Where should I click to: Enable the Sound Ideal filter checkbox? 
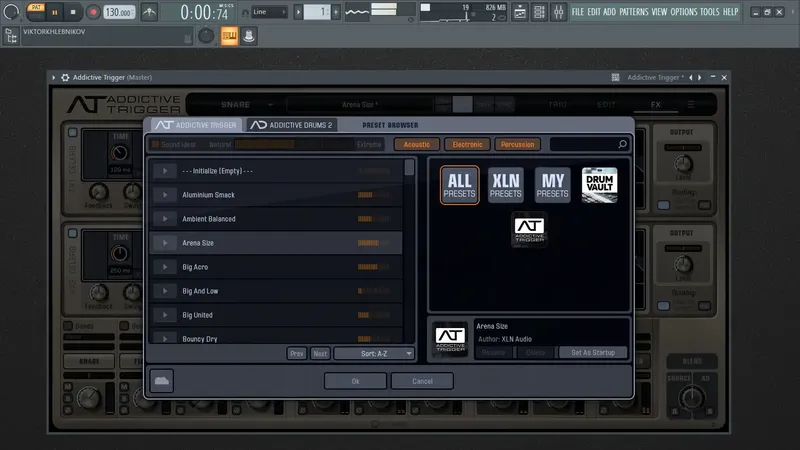(155, 144)
